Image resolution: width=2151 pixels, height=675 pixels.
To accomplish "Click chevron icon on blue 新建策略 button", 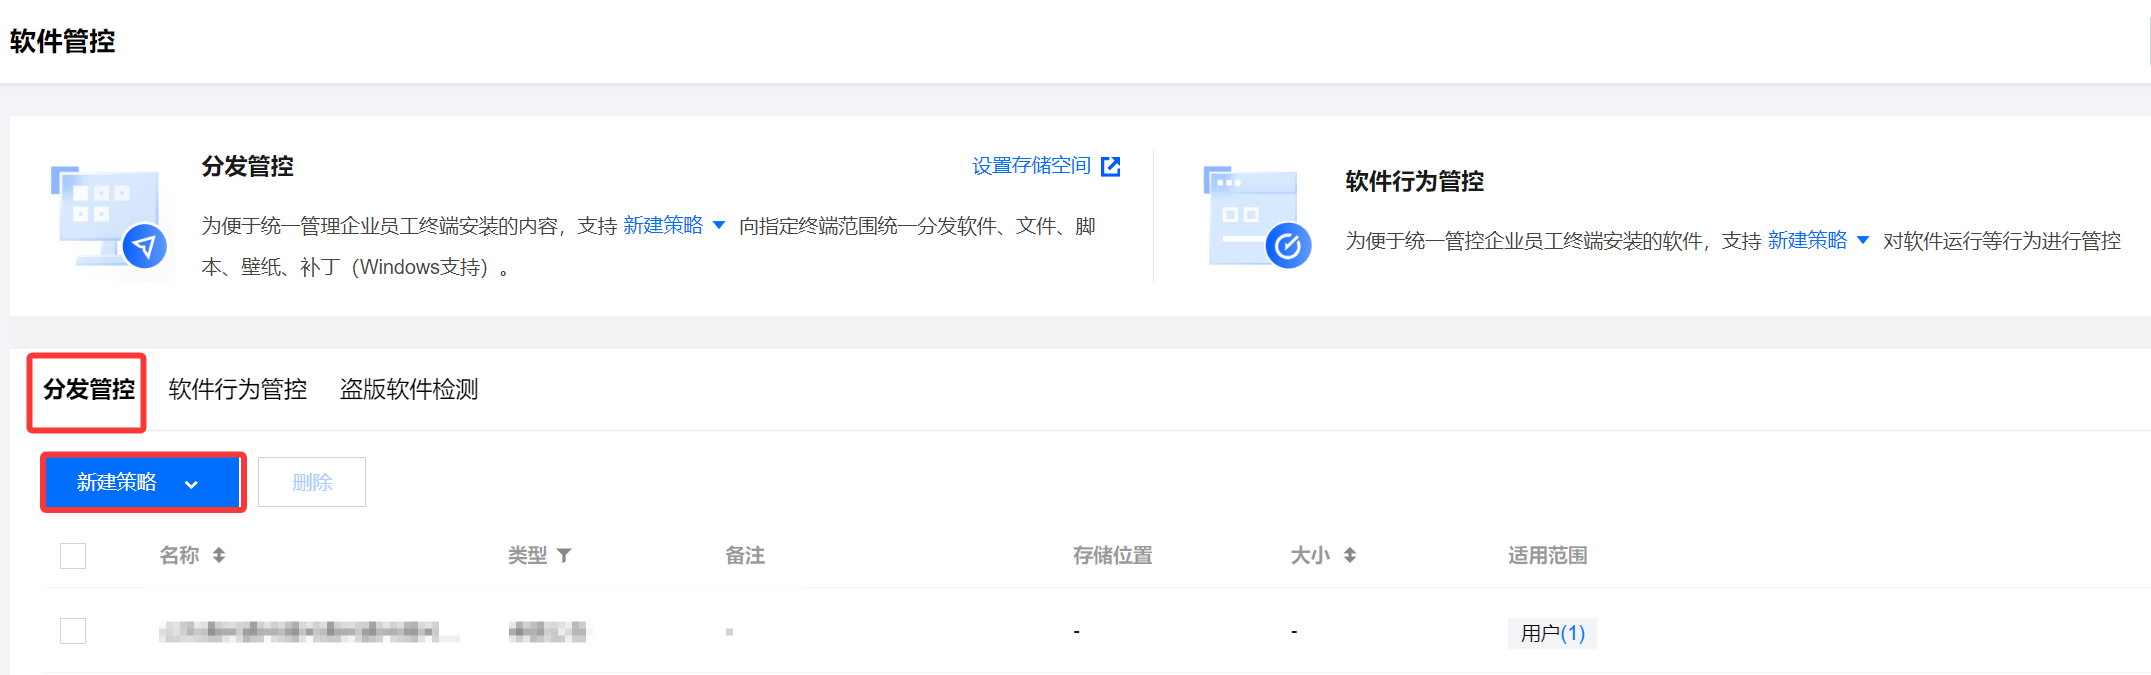I will point(191,484).
